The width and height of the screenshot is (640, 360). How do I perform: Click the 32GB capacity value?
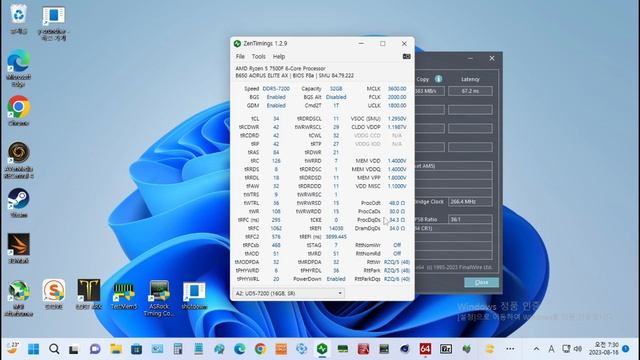pos(336,89)
